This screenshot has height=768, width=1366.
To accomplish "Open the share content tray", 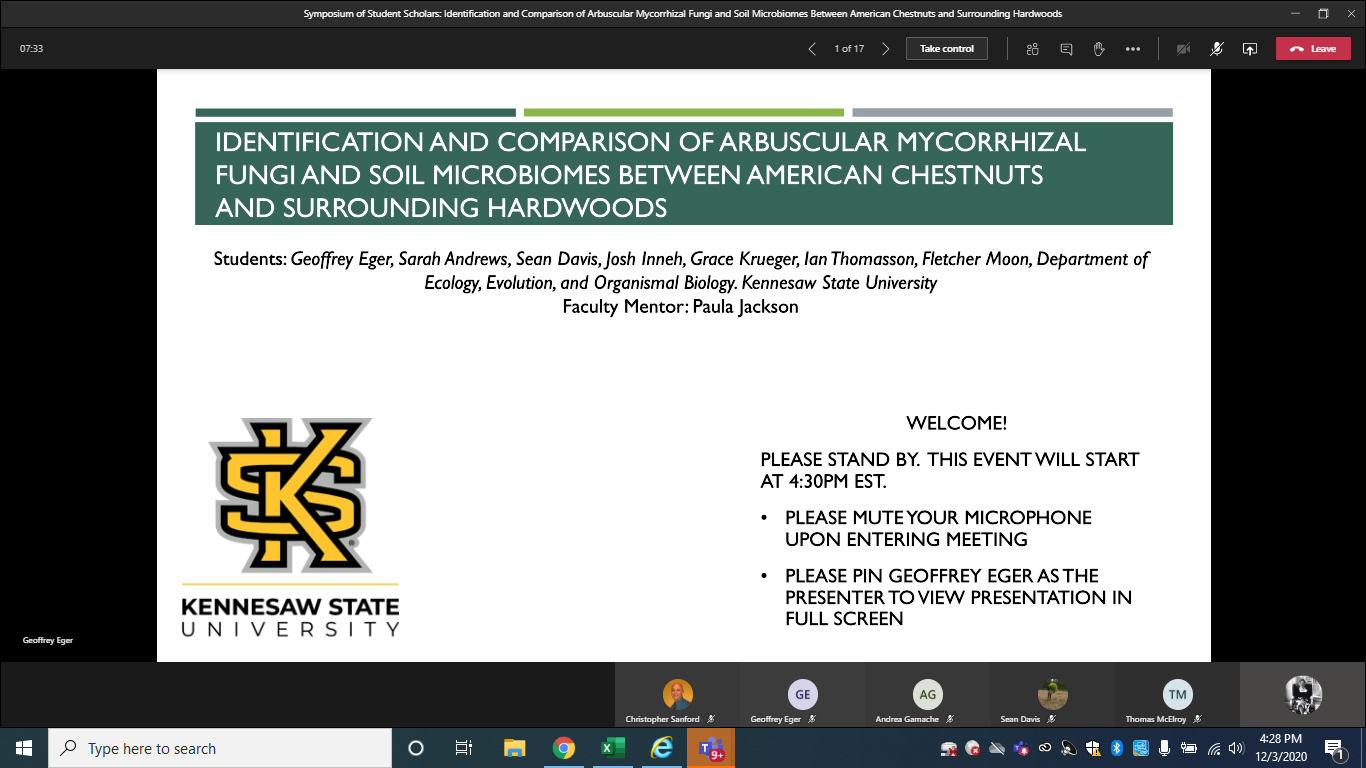I will coord(1249,49).
